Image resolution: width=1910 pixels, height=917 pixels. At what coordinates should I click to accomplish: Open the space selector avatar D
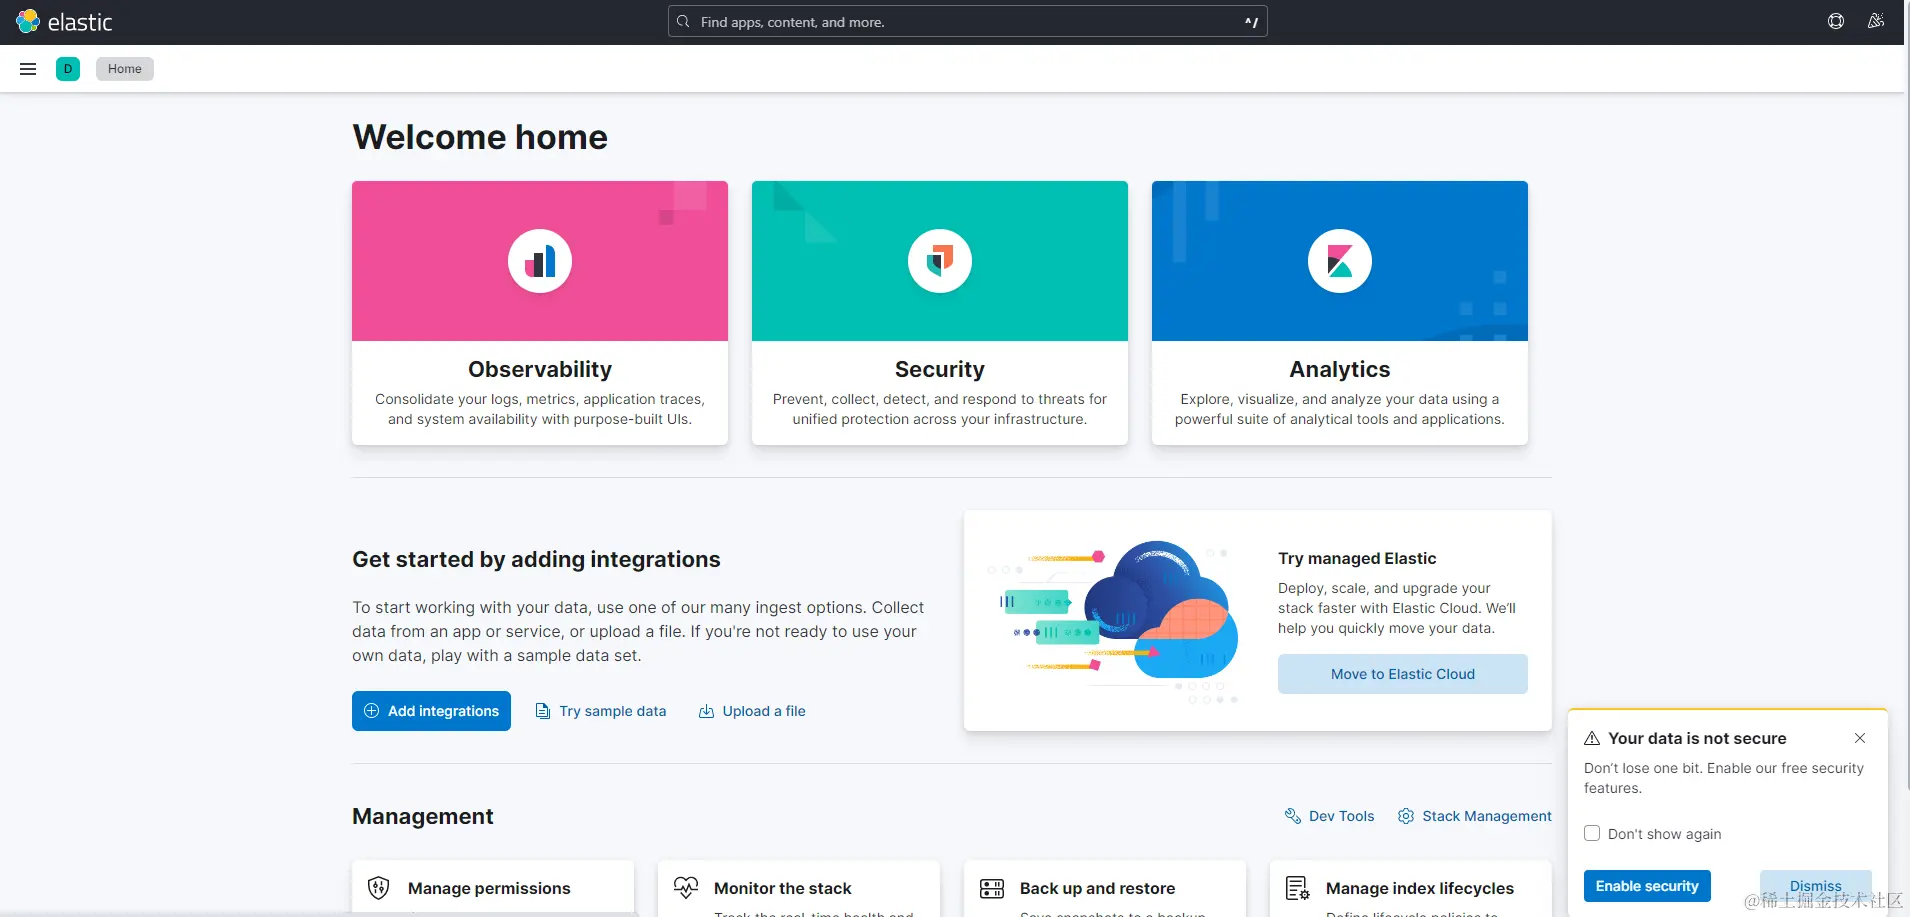68,69
